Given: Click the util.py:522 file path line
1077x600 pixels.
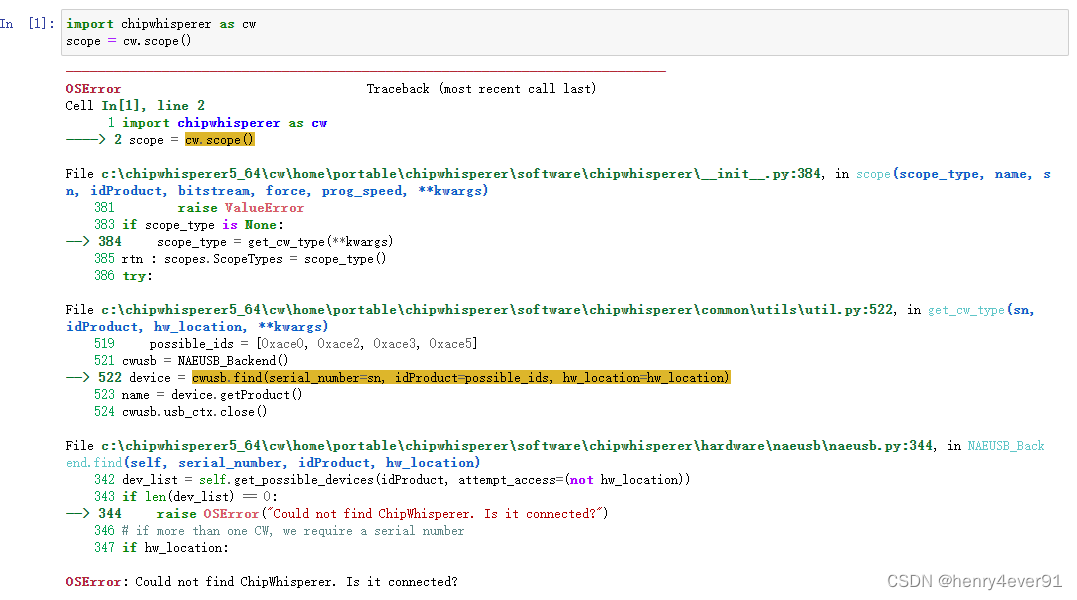Looking at the screenshot, I should tap(498, 310).
